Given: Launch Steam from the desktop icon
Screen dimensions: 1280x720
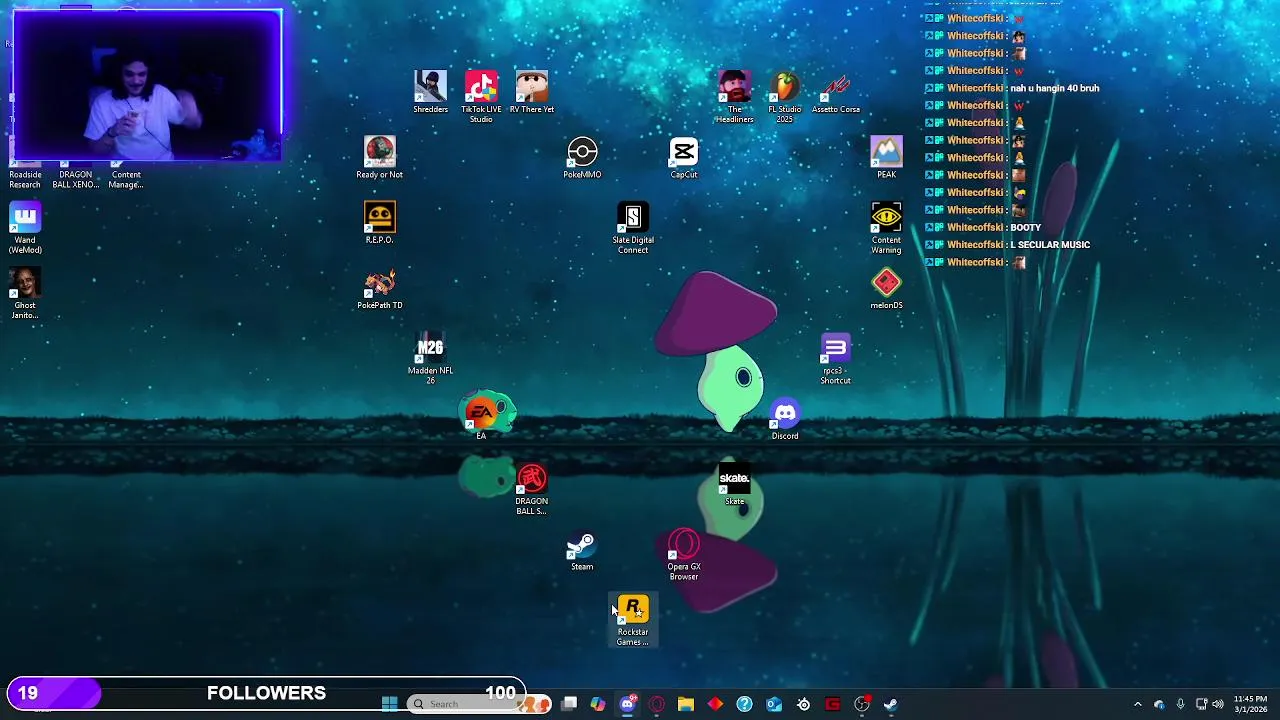Looking at the screenshot, I should [x=582, y=550].
